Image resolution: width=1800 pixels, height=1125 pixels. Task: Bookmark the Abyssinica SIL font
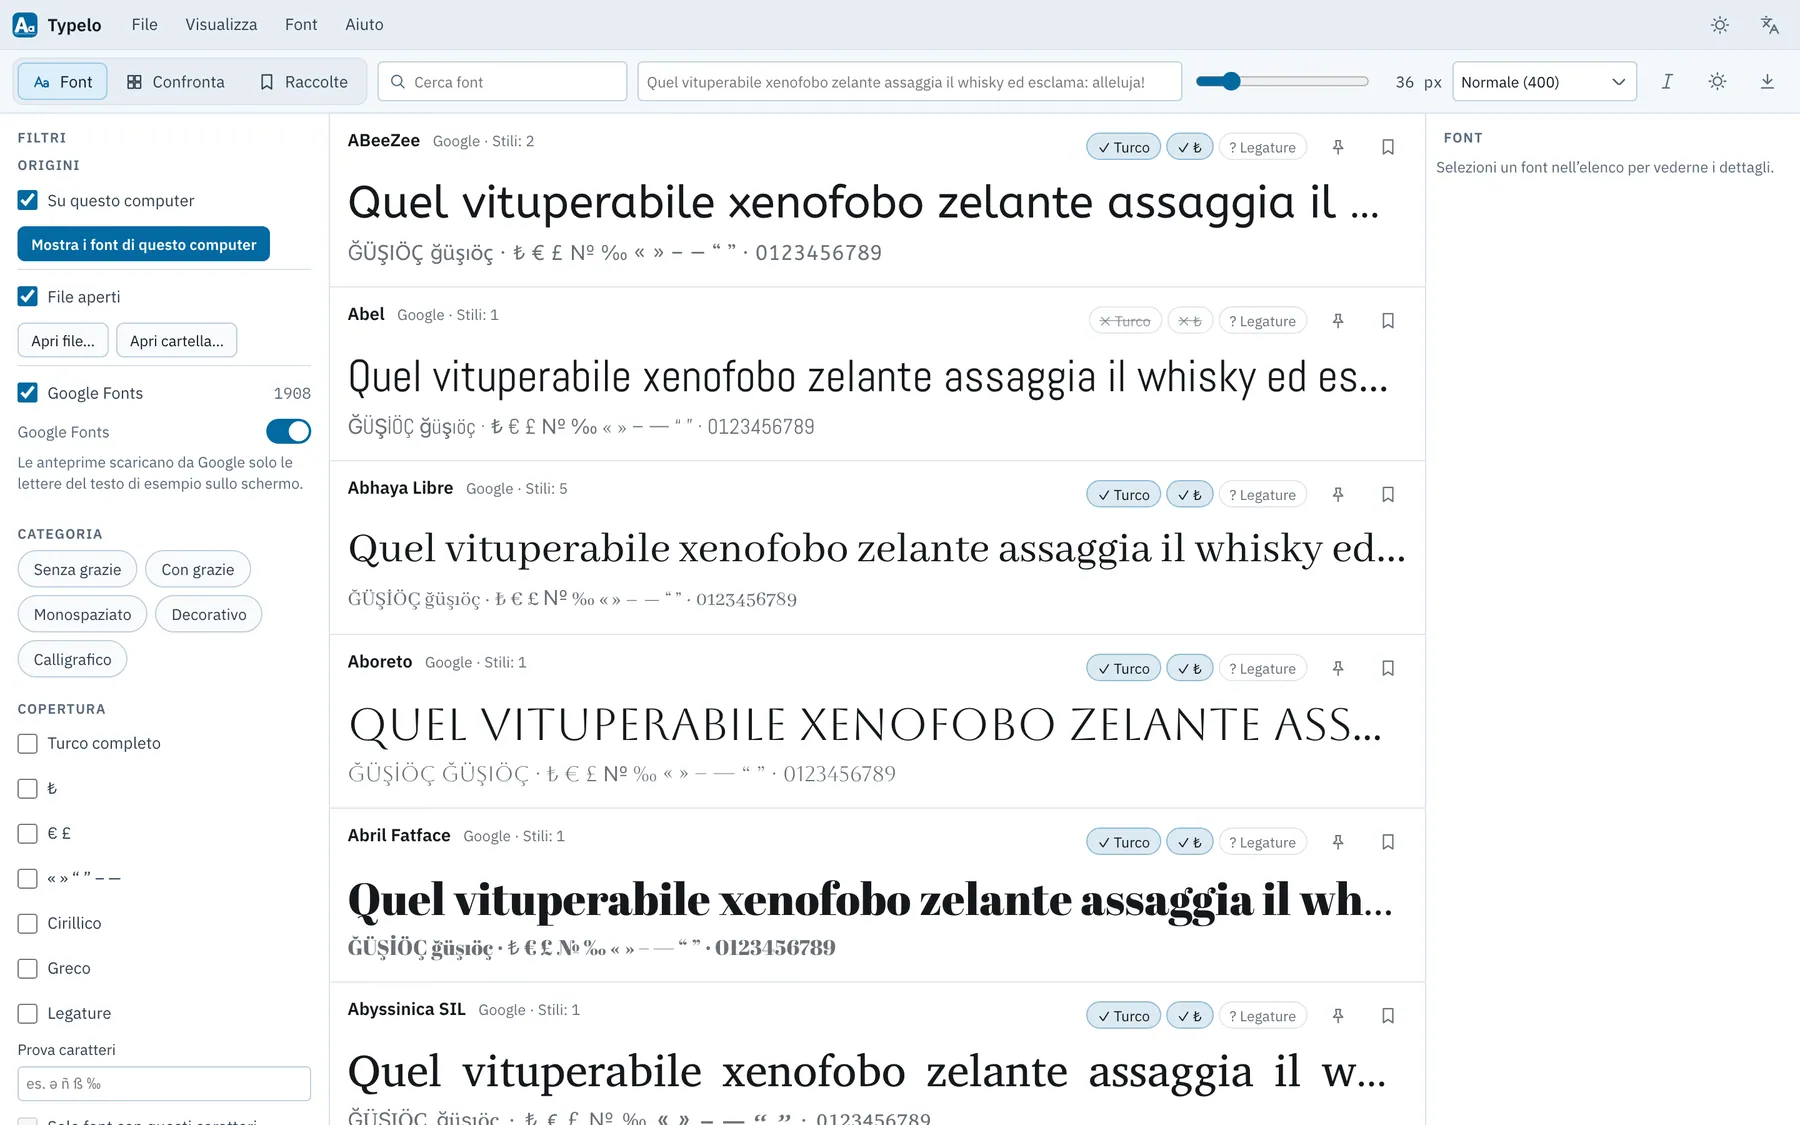tap(1388, 1016)
